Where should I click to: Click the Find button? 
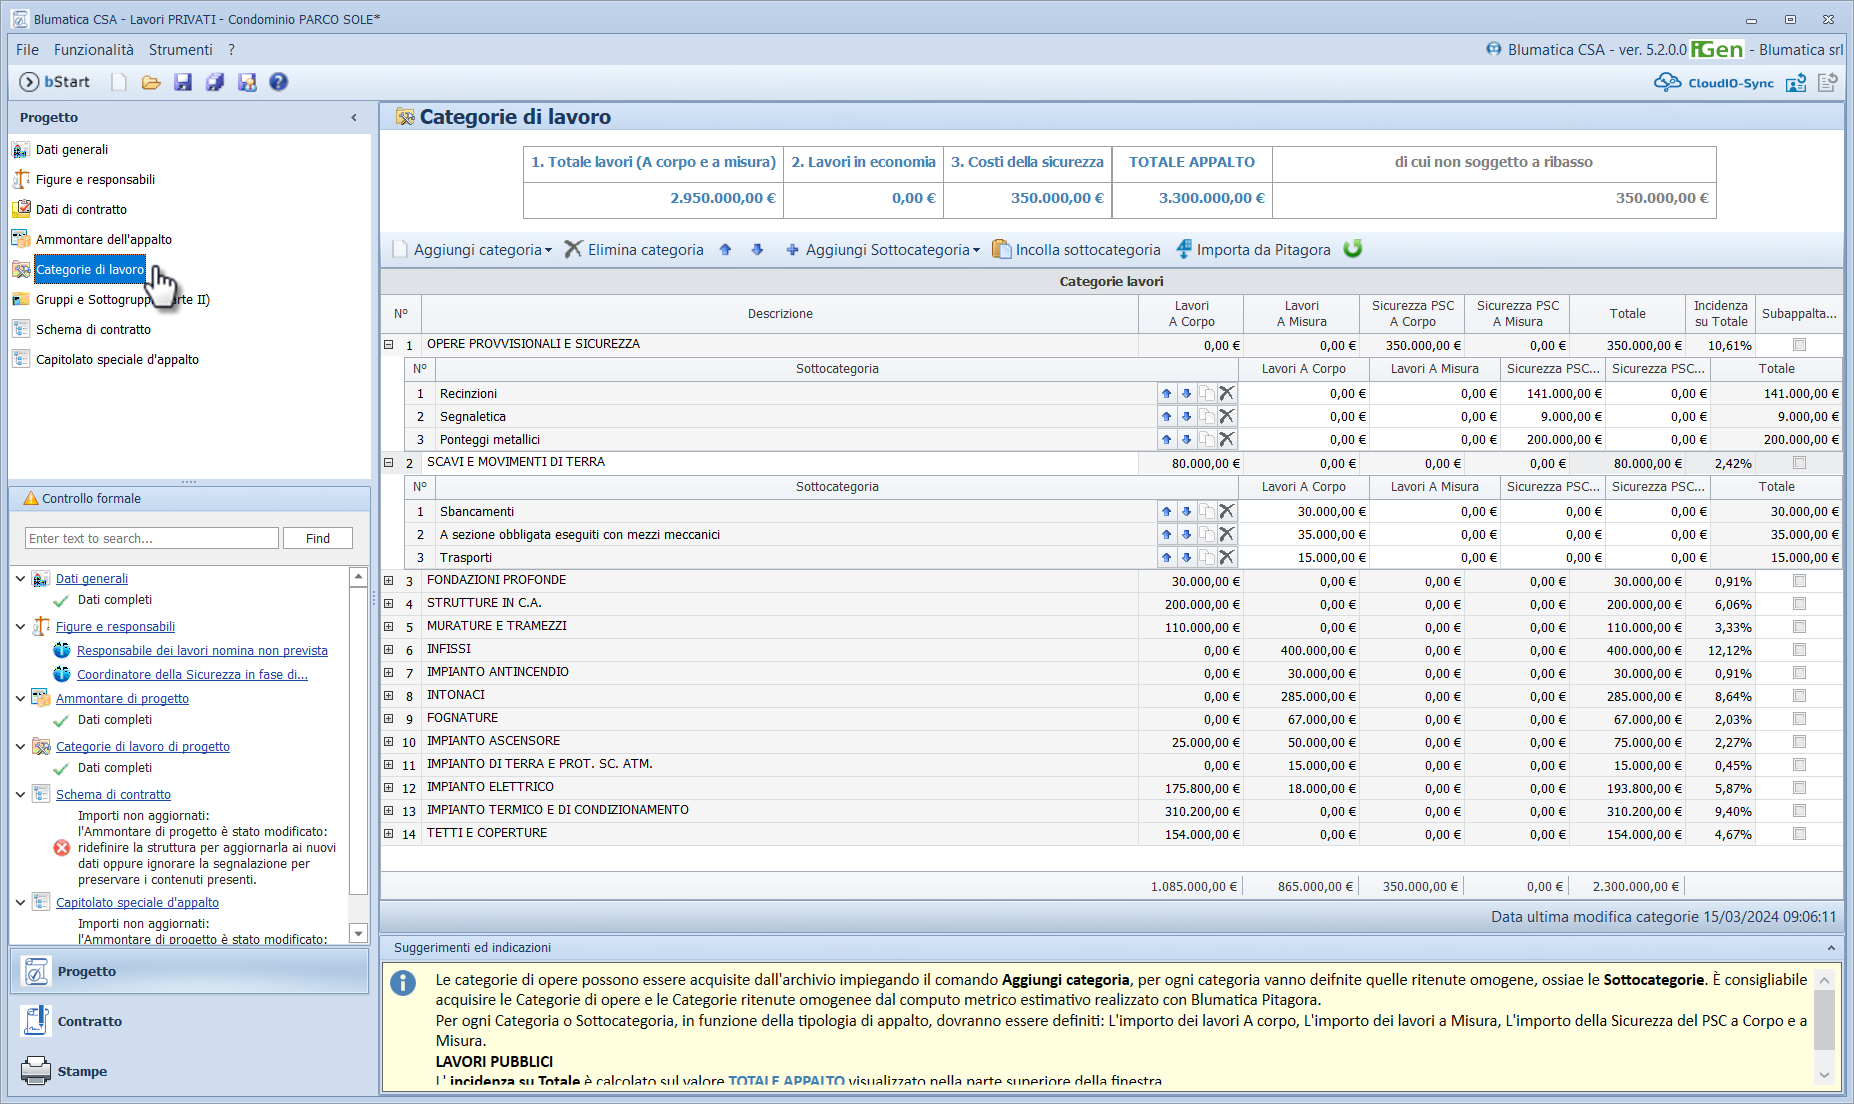317,538
